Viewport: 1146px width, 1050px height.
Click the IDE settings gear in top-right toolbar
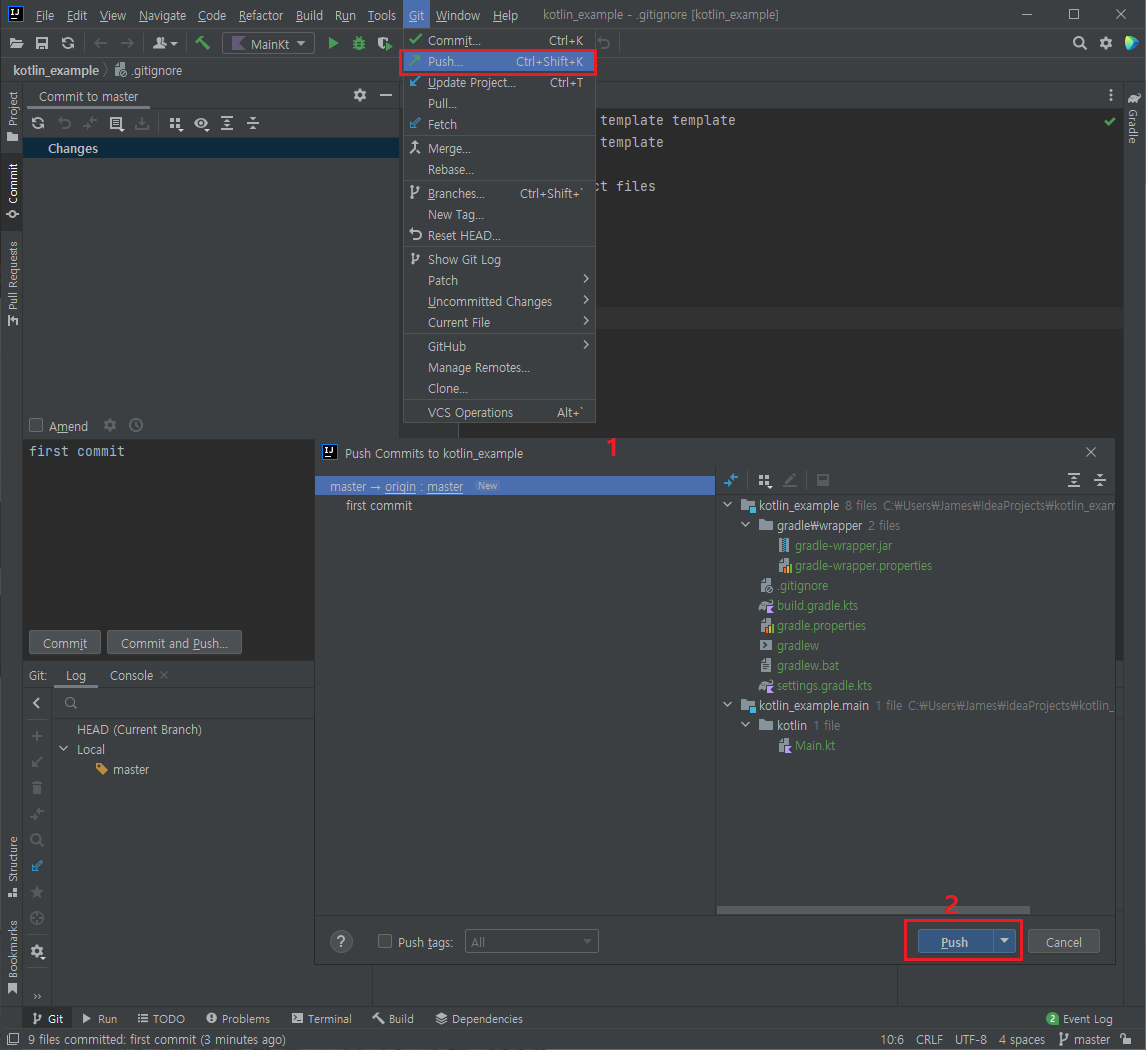(1107, 43)
